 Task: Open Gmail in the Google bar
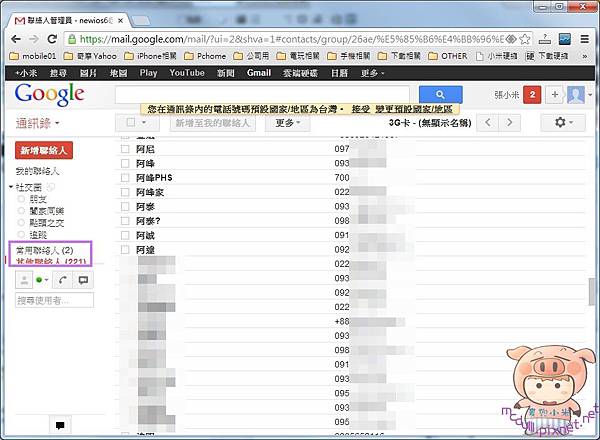[x=259, y=73]
